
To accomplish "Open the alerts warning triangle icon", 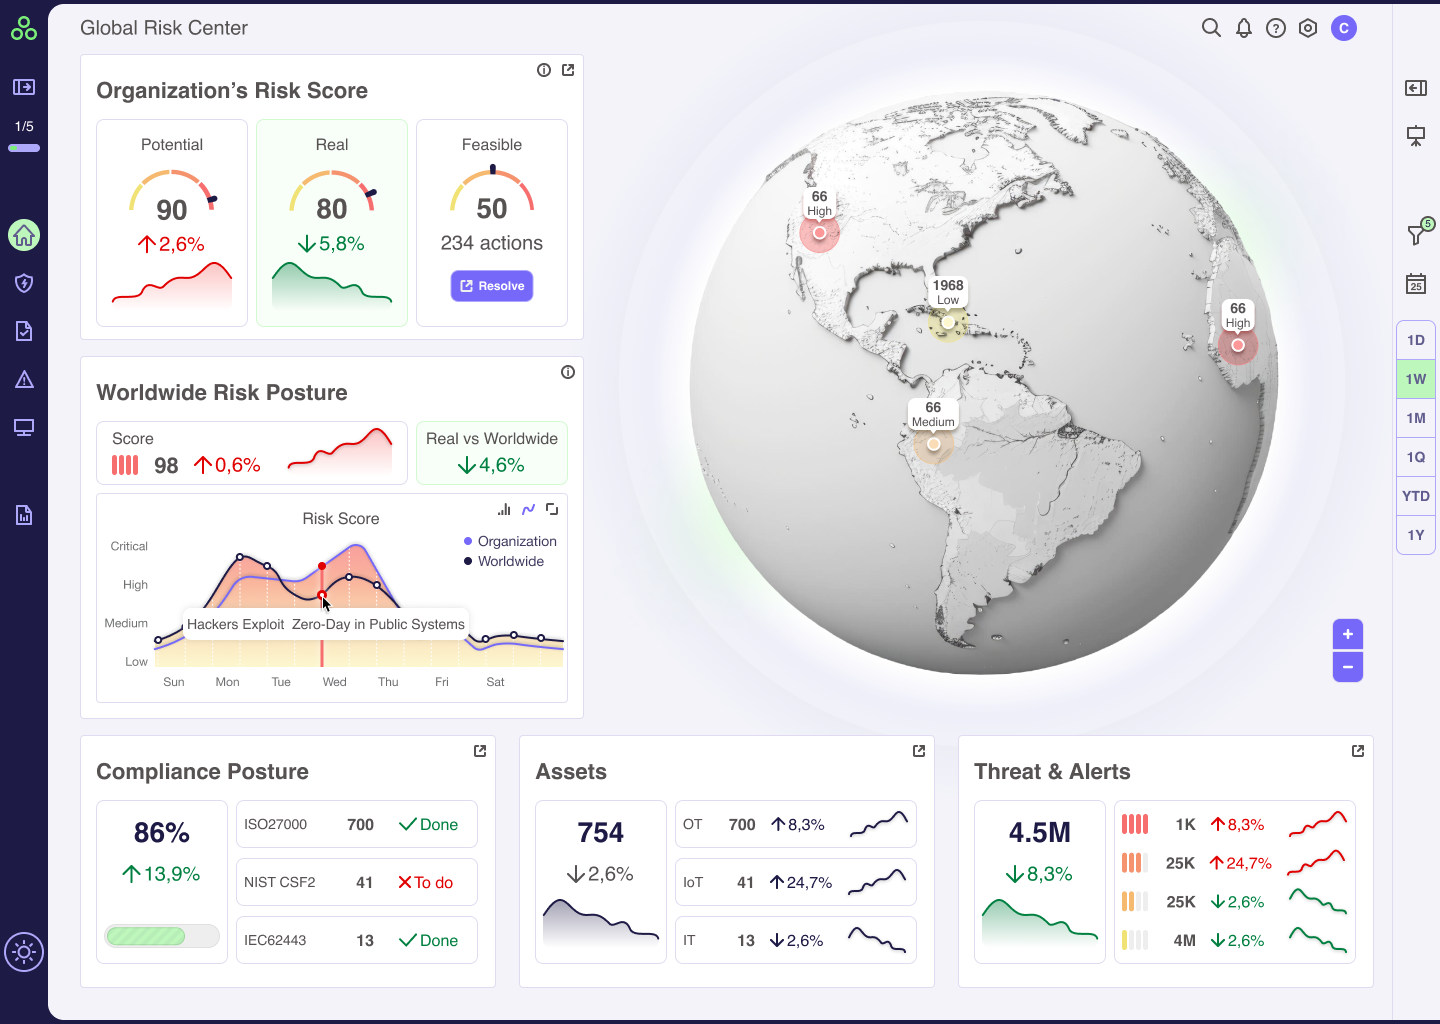I will [x=24, y=379].
